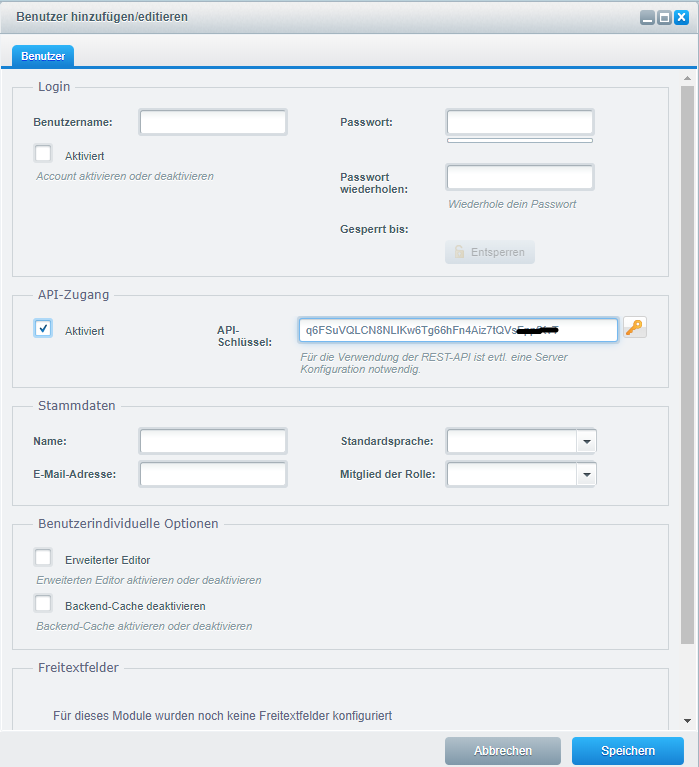This screenshot has width=699, height=767.
Task: Click the Freitextfelder not configured message
Action: coord(223,716)
